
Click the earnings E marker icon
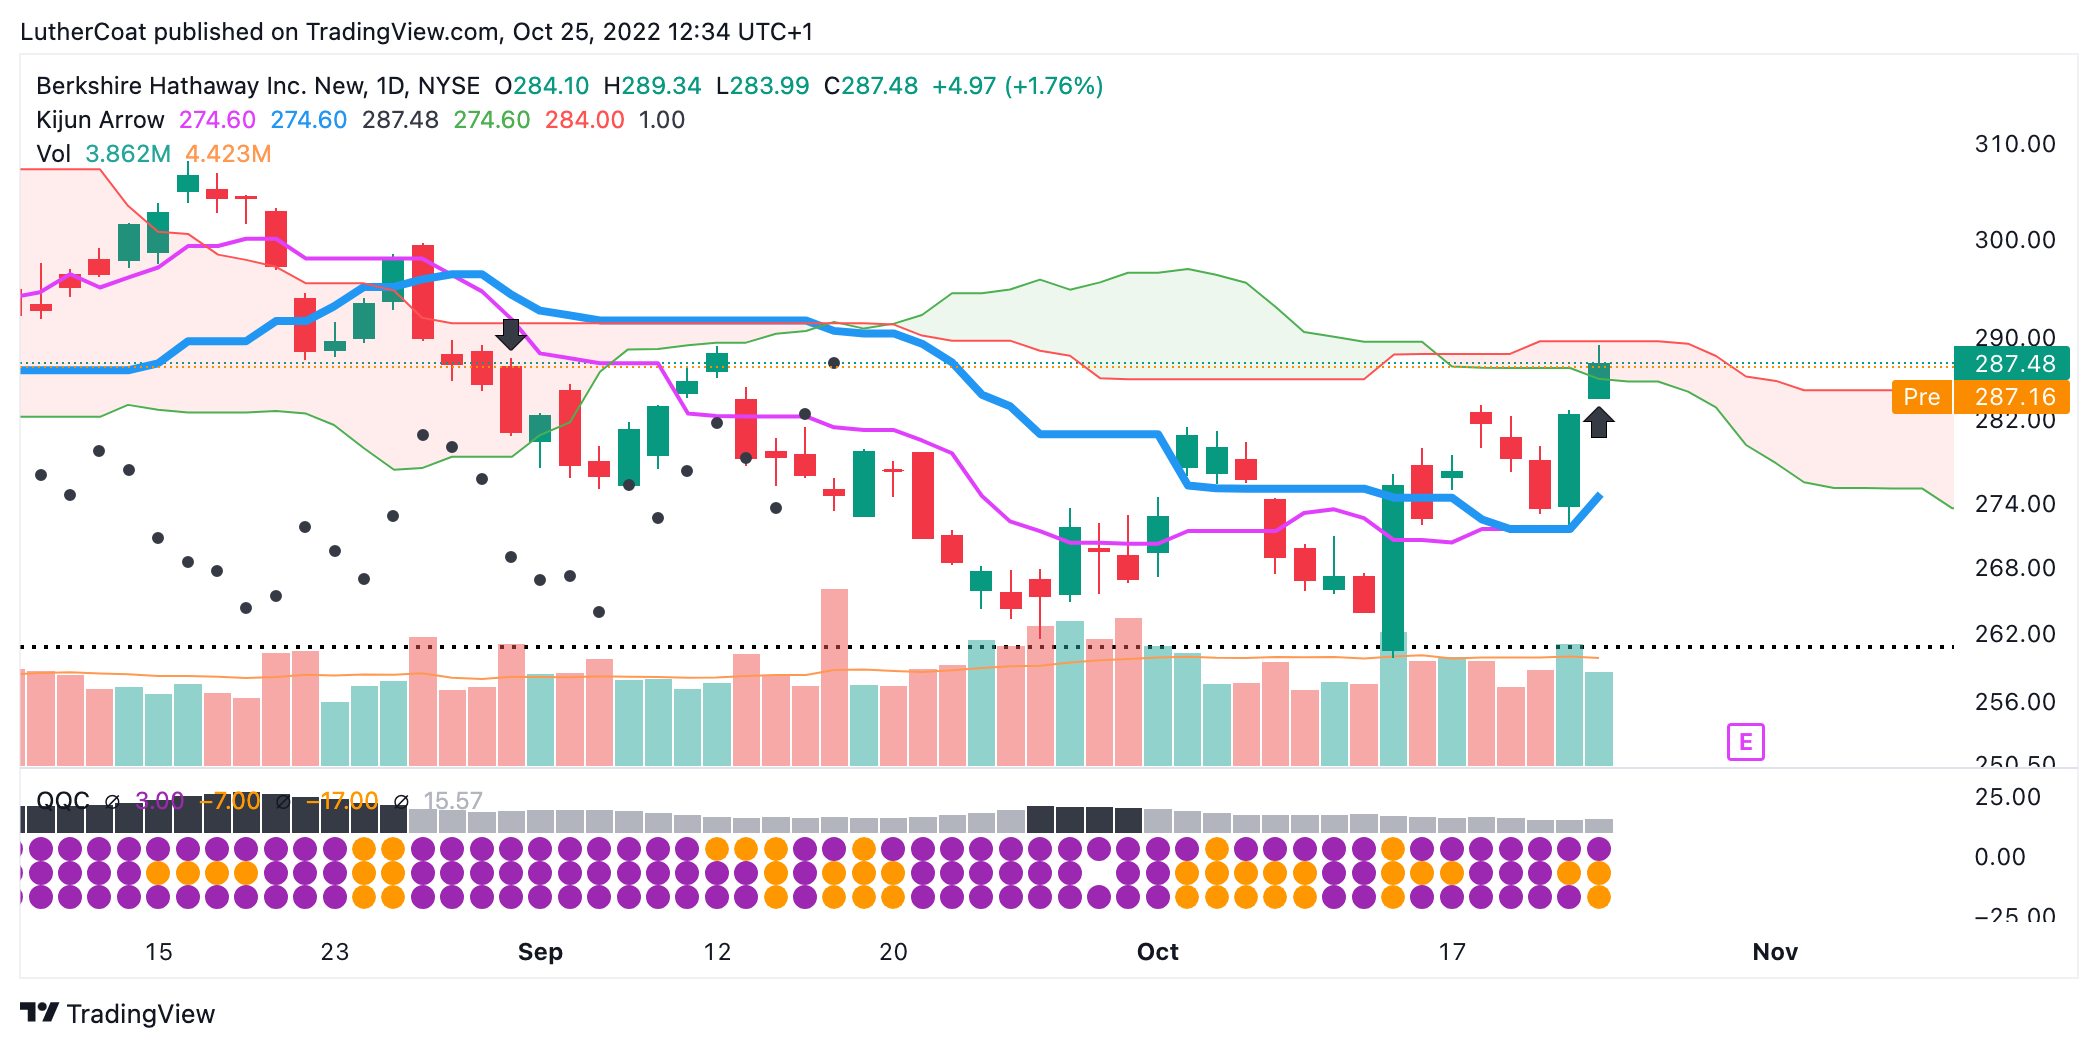1745,742
